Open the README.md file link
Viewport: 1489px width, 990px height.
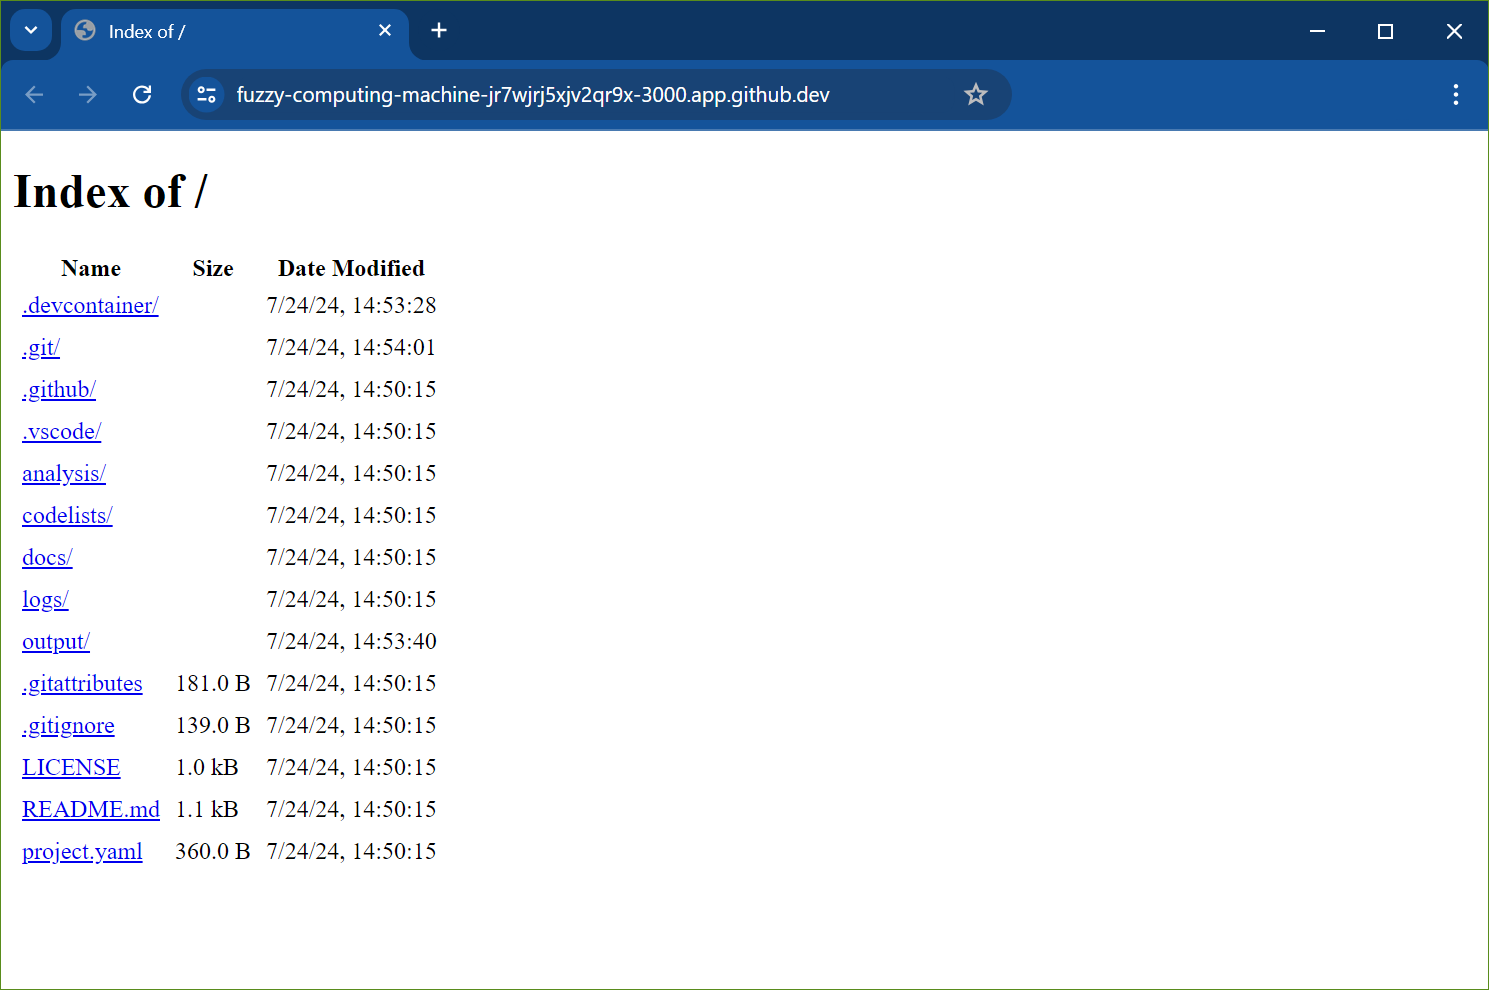[91, 809]
